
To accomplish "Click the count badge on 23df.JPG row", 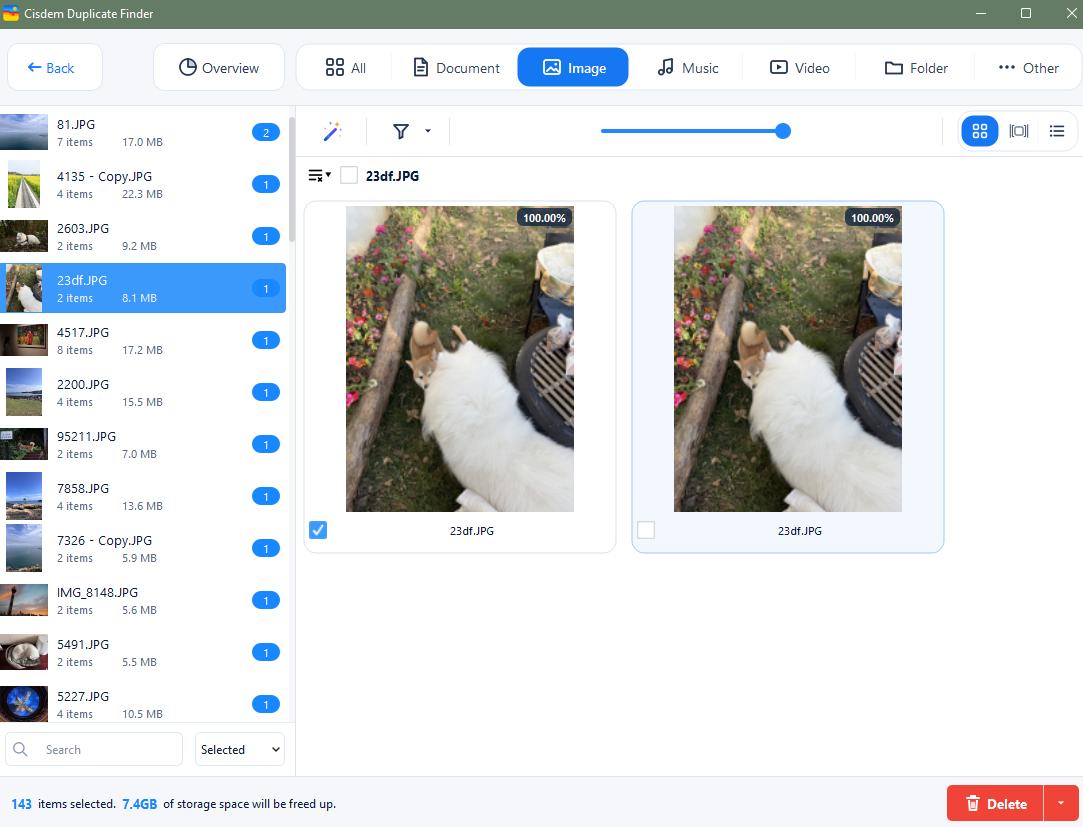I will [266, 288].
